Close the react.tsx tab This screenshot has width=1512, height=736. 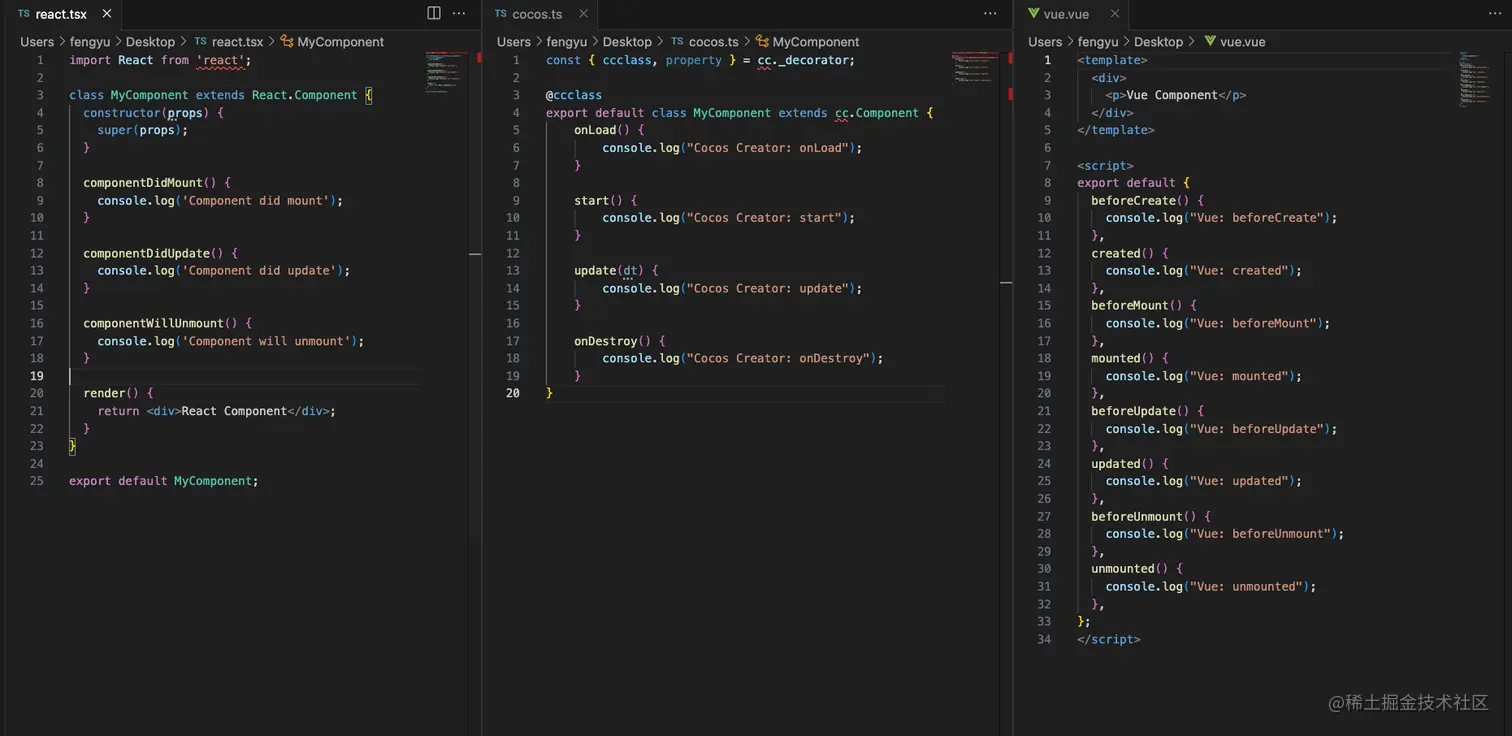tap(107, 14)
